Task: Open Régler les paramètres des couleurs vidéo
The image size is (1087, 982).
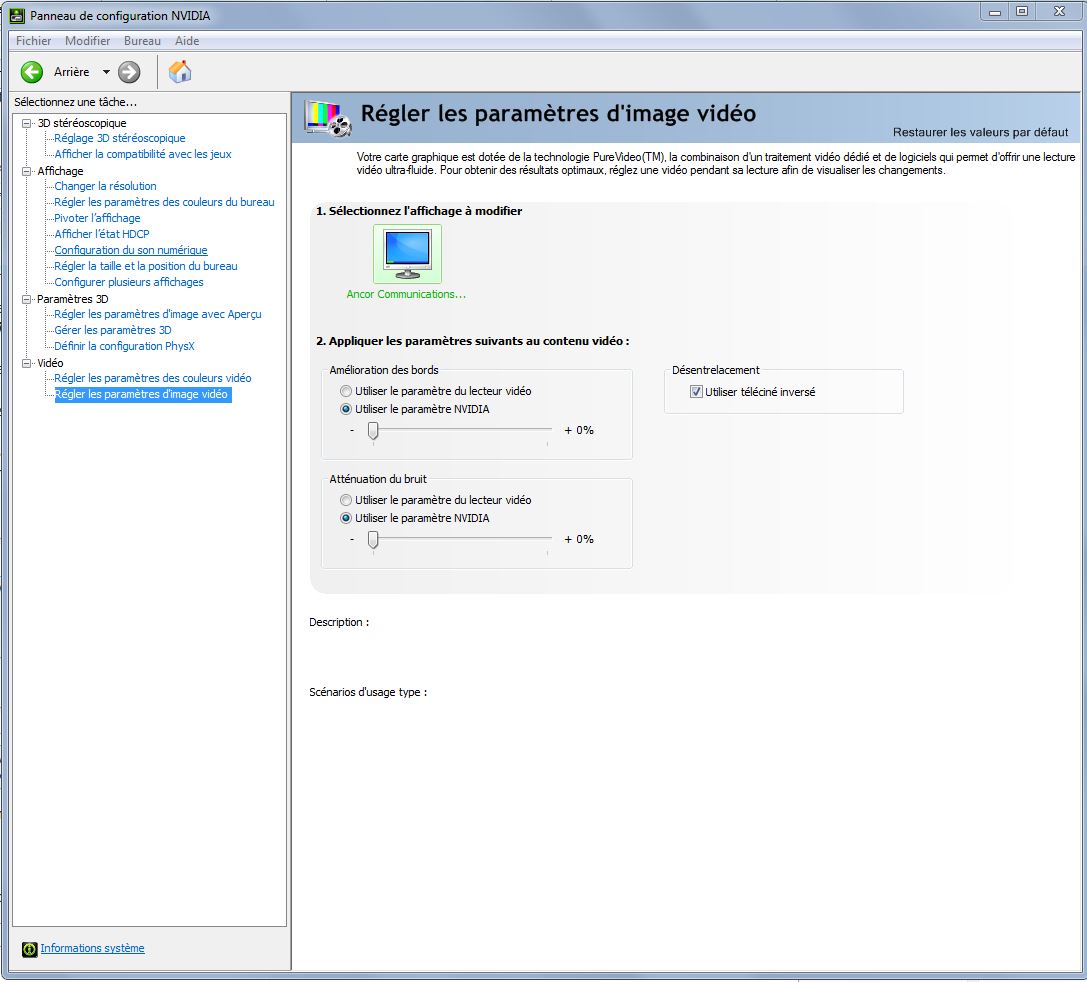Action: click(153, 378)
